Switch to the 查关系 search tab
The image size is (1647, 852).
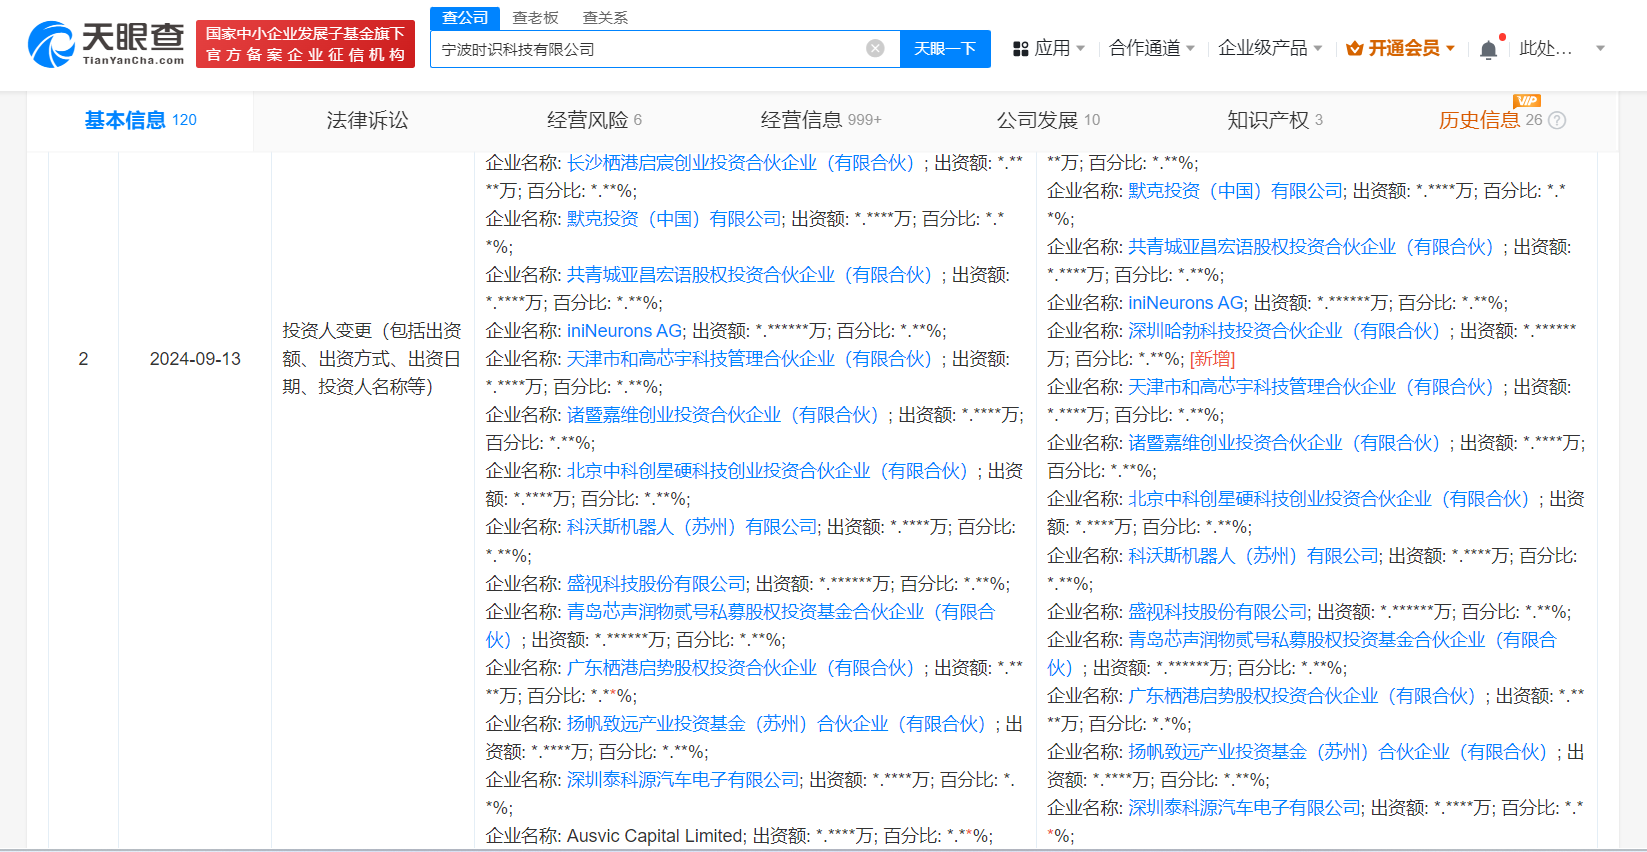(605, 18)
